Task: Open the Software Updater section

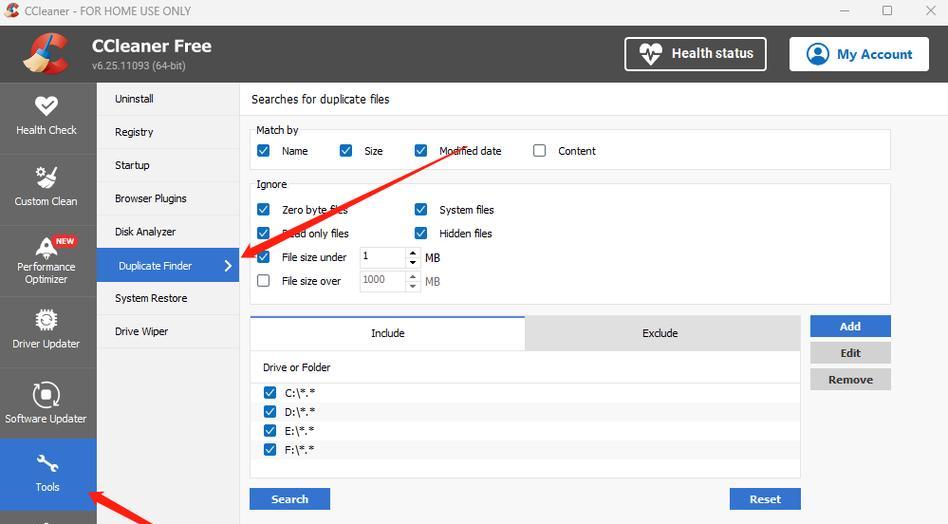Action: (x=47, y=403)
